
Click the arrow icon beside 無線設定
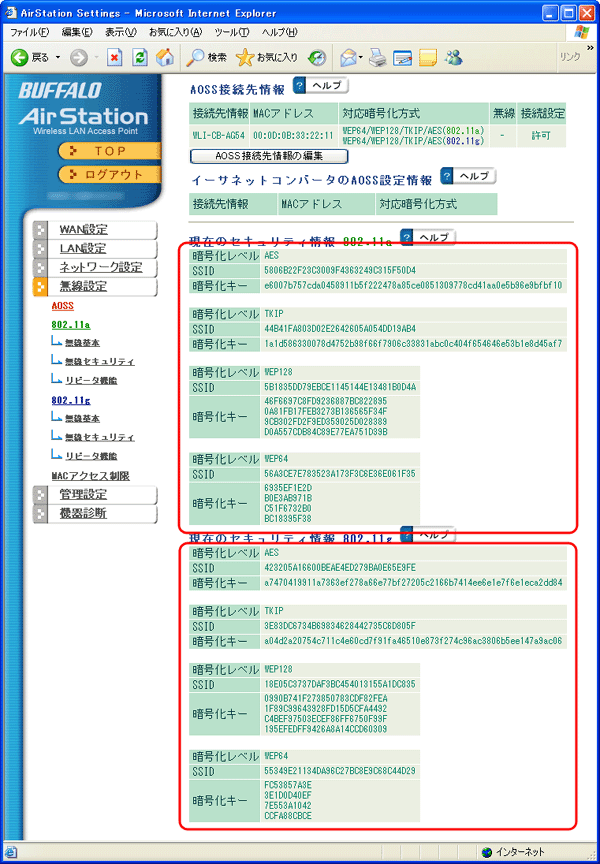coord(40,286)
